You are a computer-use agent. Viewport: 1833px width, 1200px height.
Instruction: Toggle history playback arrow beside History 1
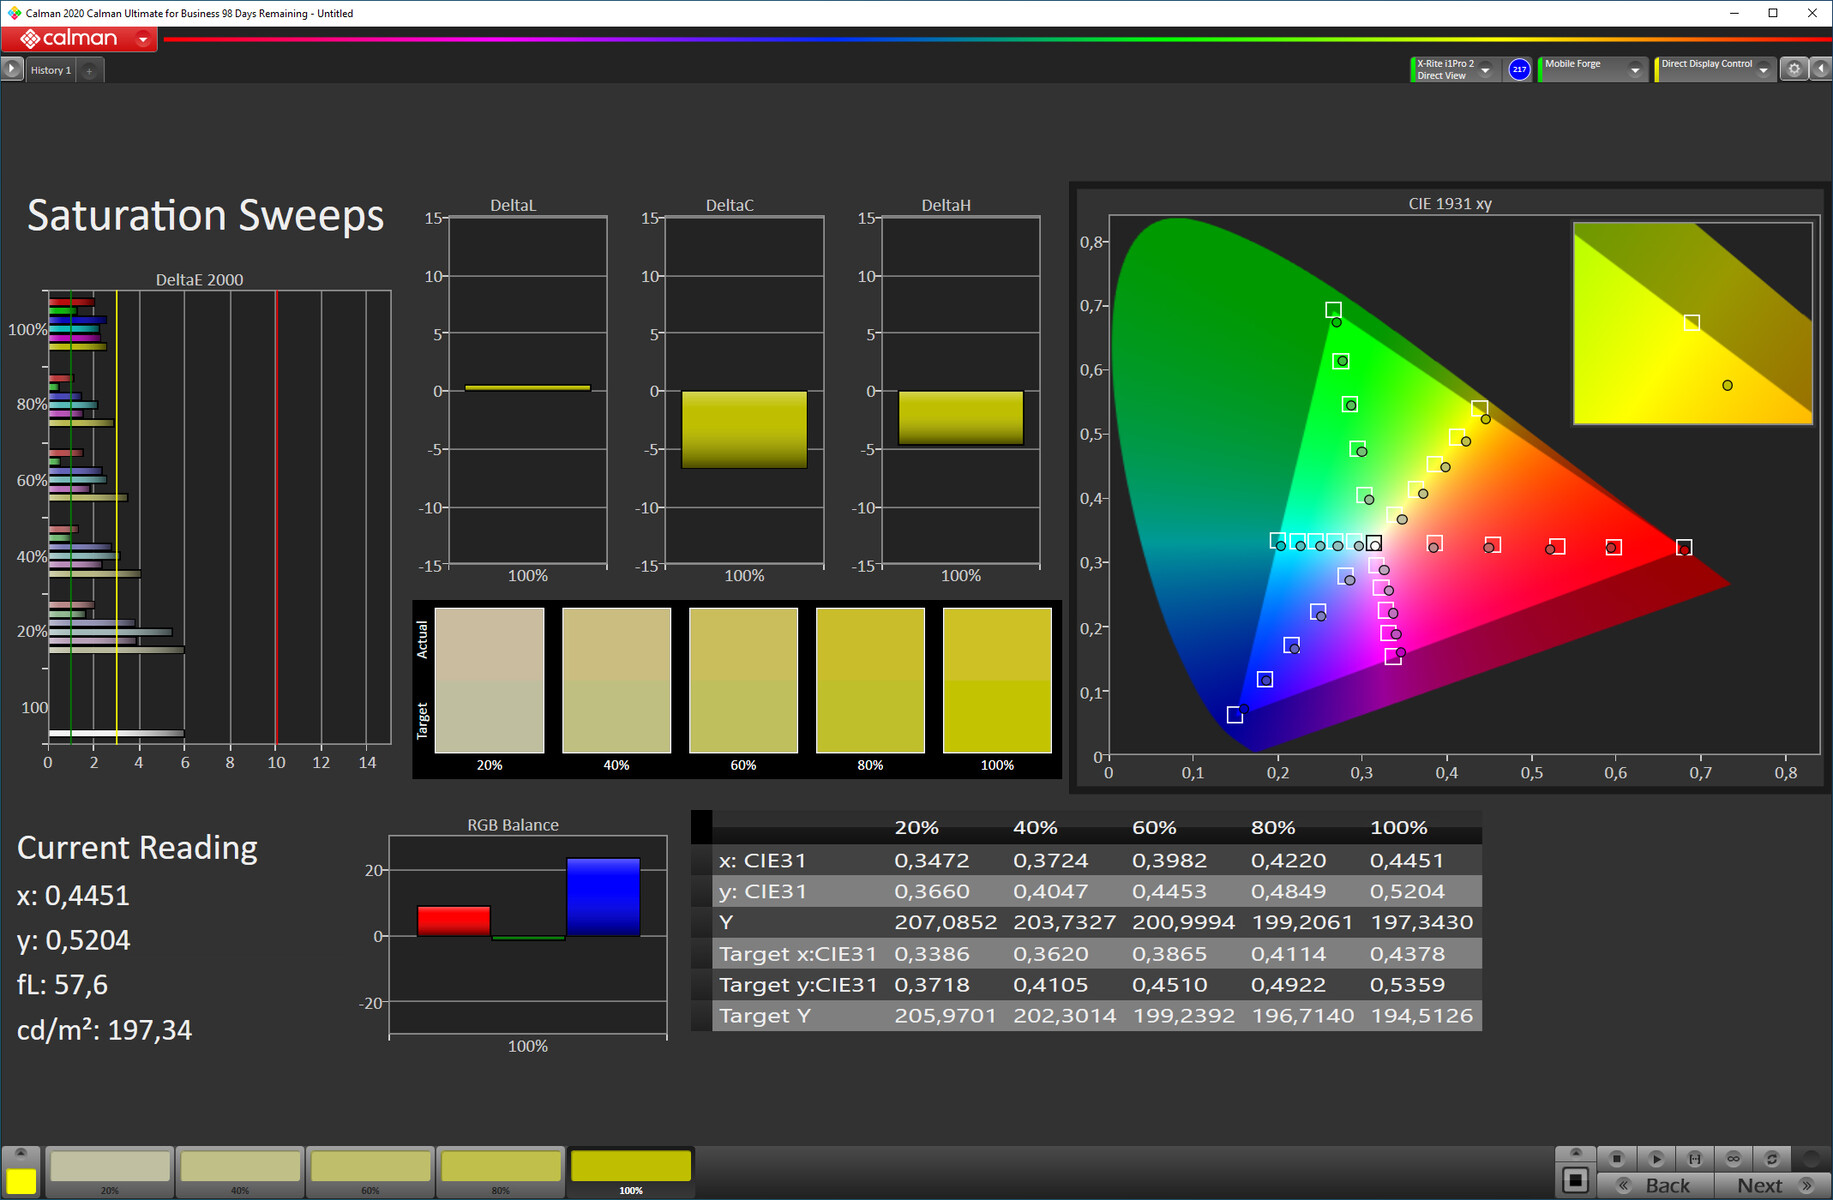tap(12, 69)
